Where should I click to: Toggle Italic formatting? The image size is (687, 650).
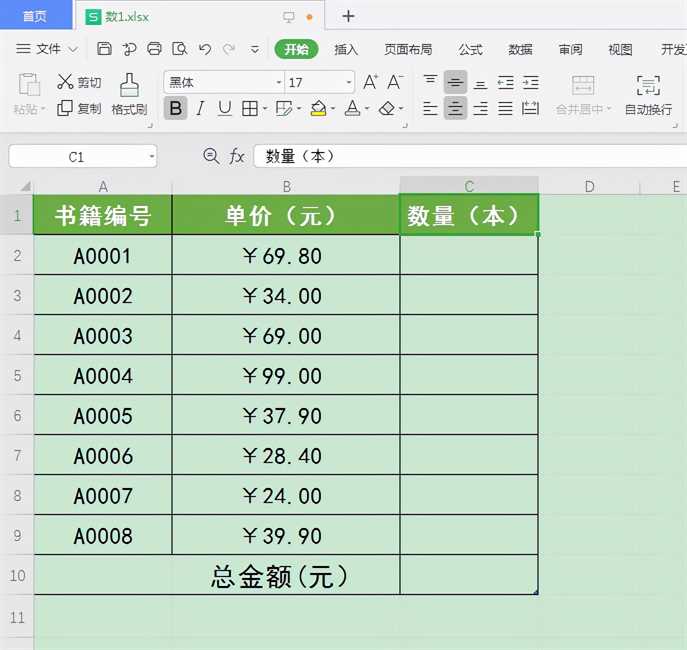[200, 108]
